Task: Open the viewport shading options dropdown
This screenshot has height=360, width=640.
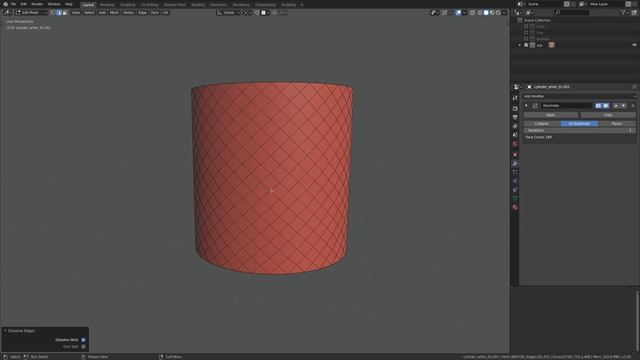Action: pos(504,13)
